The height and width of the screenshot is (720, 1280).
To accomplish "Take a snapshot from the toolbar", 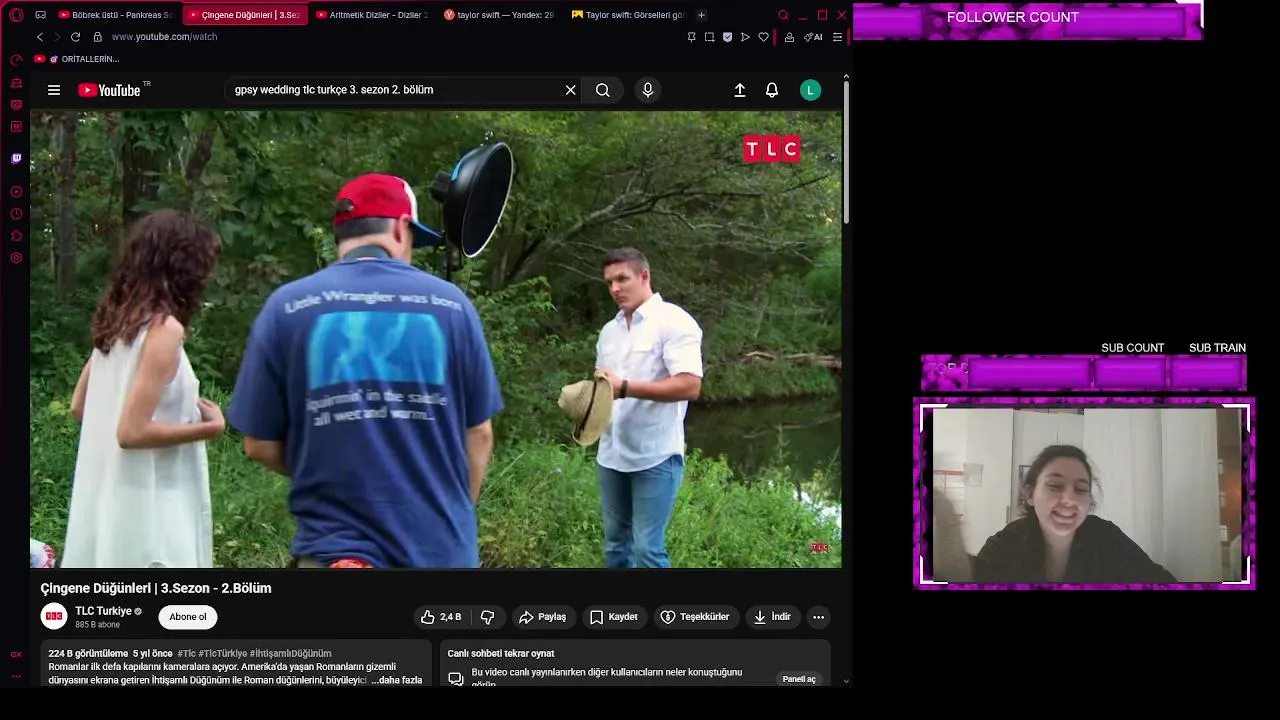I will point(709,37).
